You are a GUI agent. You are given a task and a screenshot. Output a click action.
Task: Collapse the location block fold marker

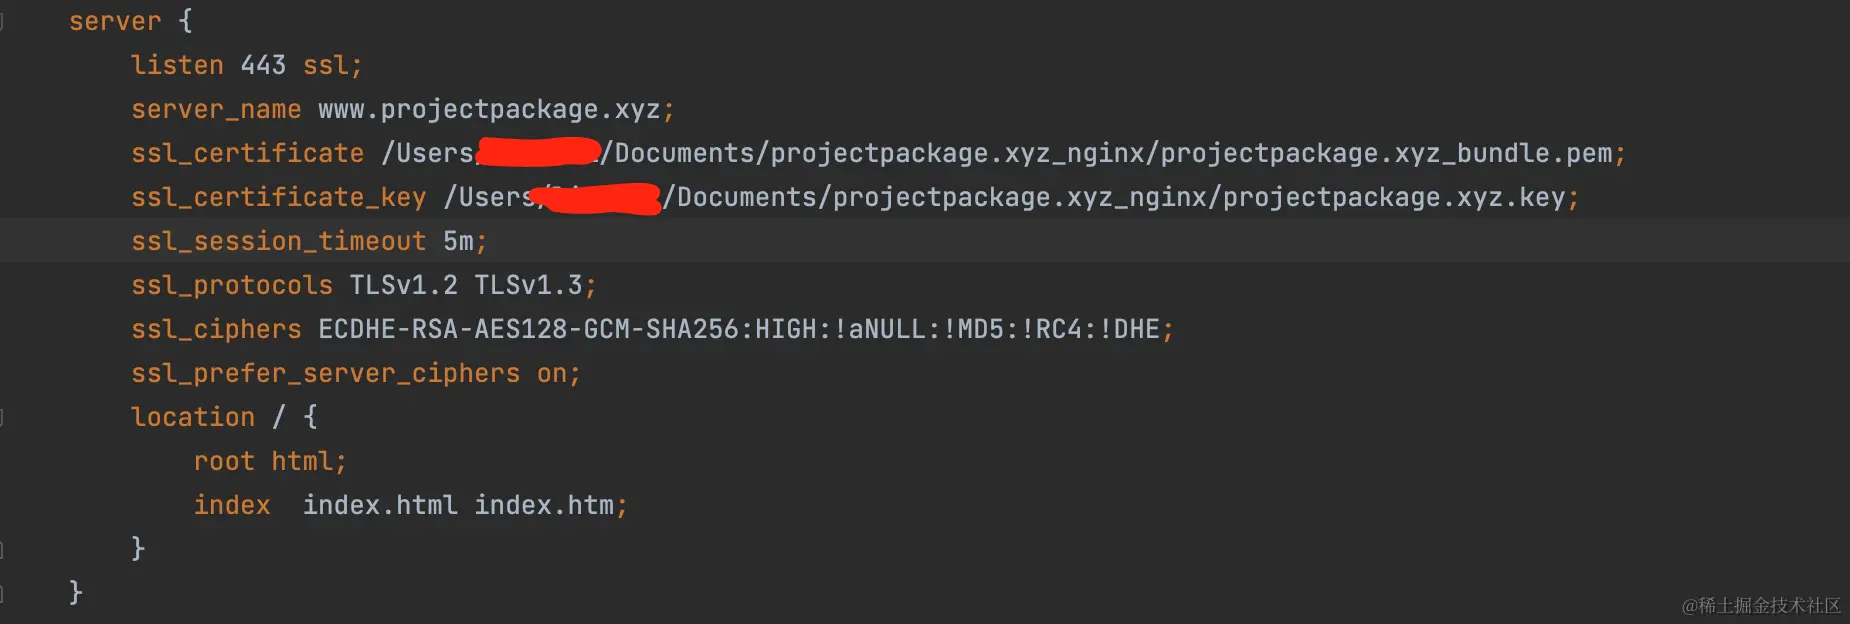pos(2,417)
